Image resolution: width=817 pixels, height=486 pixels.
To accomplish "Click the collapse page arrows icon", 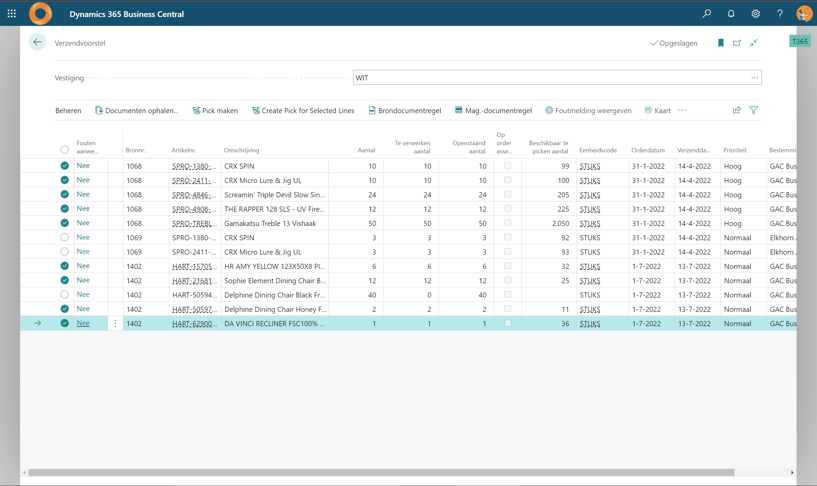I will [753, 43].
